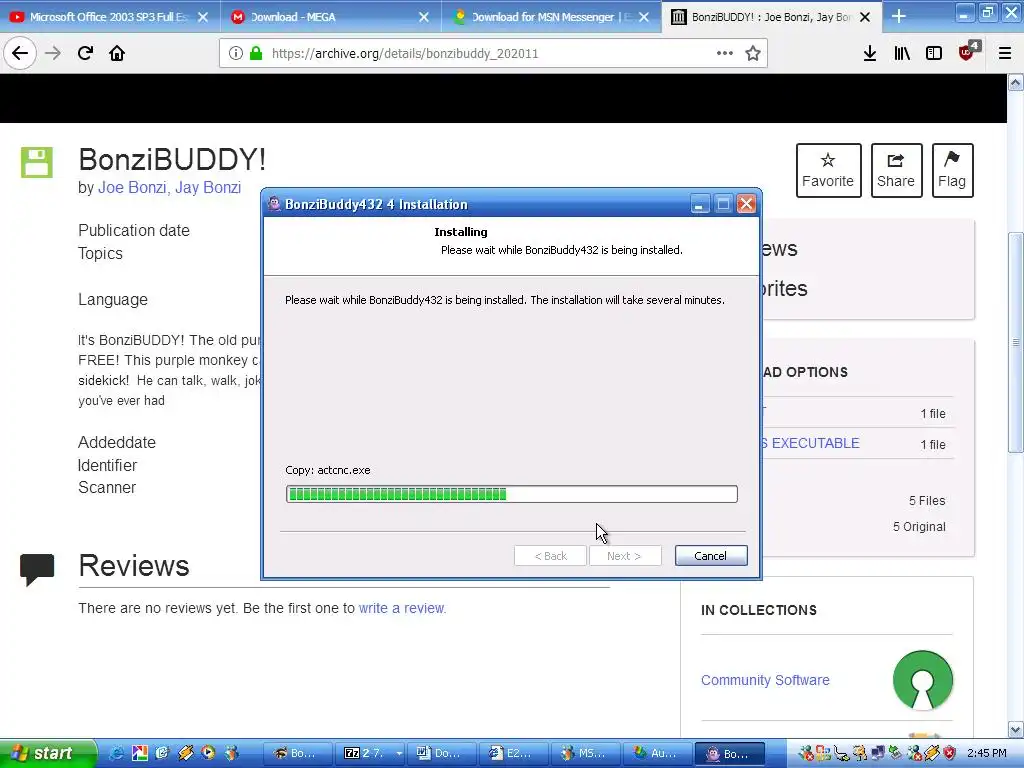The width and height of the screenshot is (1024, 768).
Task: Reload the current page
Action: click(x=85, y=54)
